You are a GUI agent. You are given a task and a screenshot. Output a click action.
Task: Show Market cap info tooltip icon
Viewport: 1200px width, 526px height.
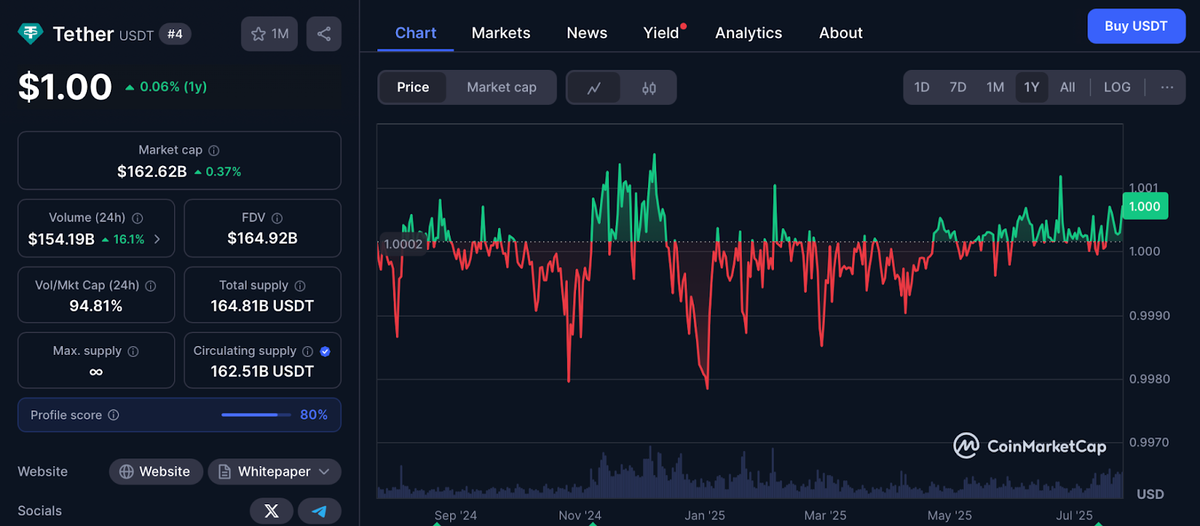tap(213, 150)
